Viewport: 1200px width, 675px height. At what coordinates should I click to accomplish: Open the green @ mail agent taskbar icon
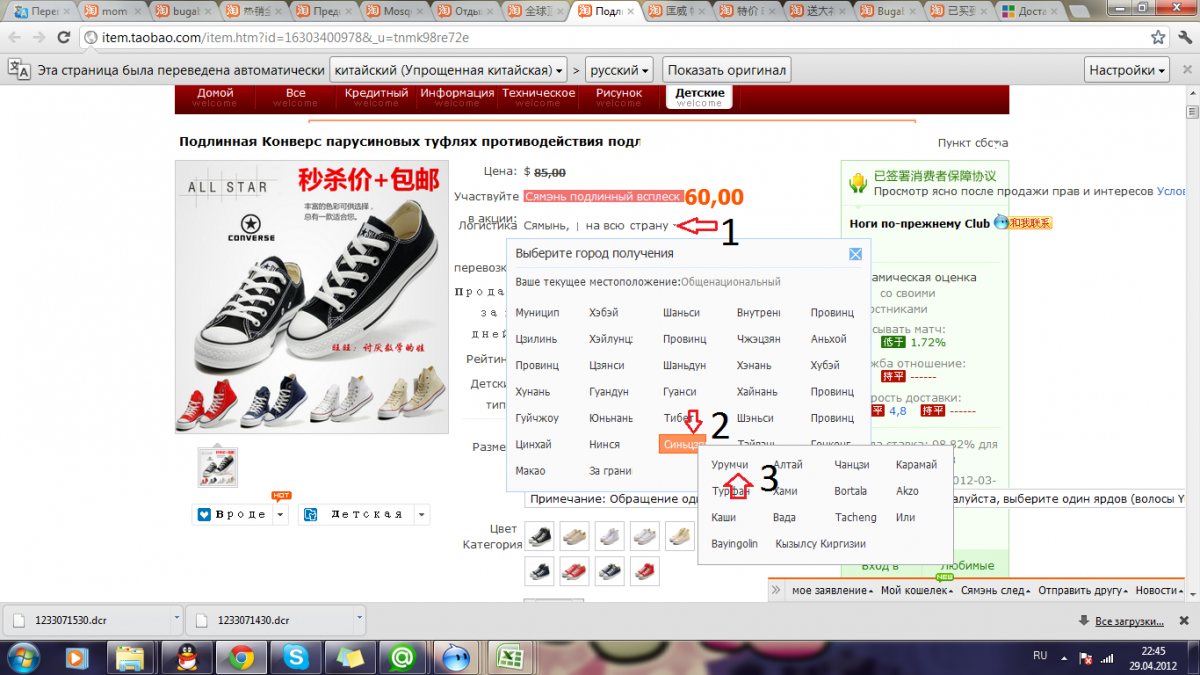click(403, 657)
